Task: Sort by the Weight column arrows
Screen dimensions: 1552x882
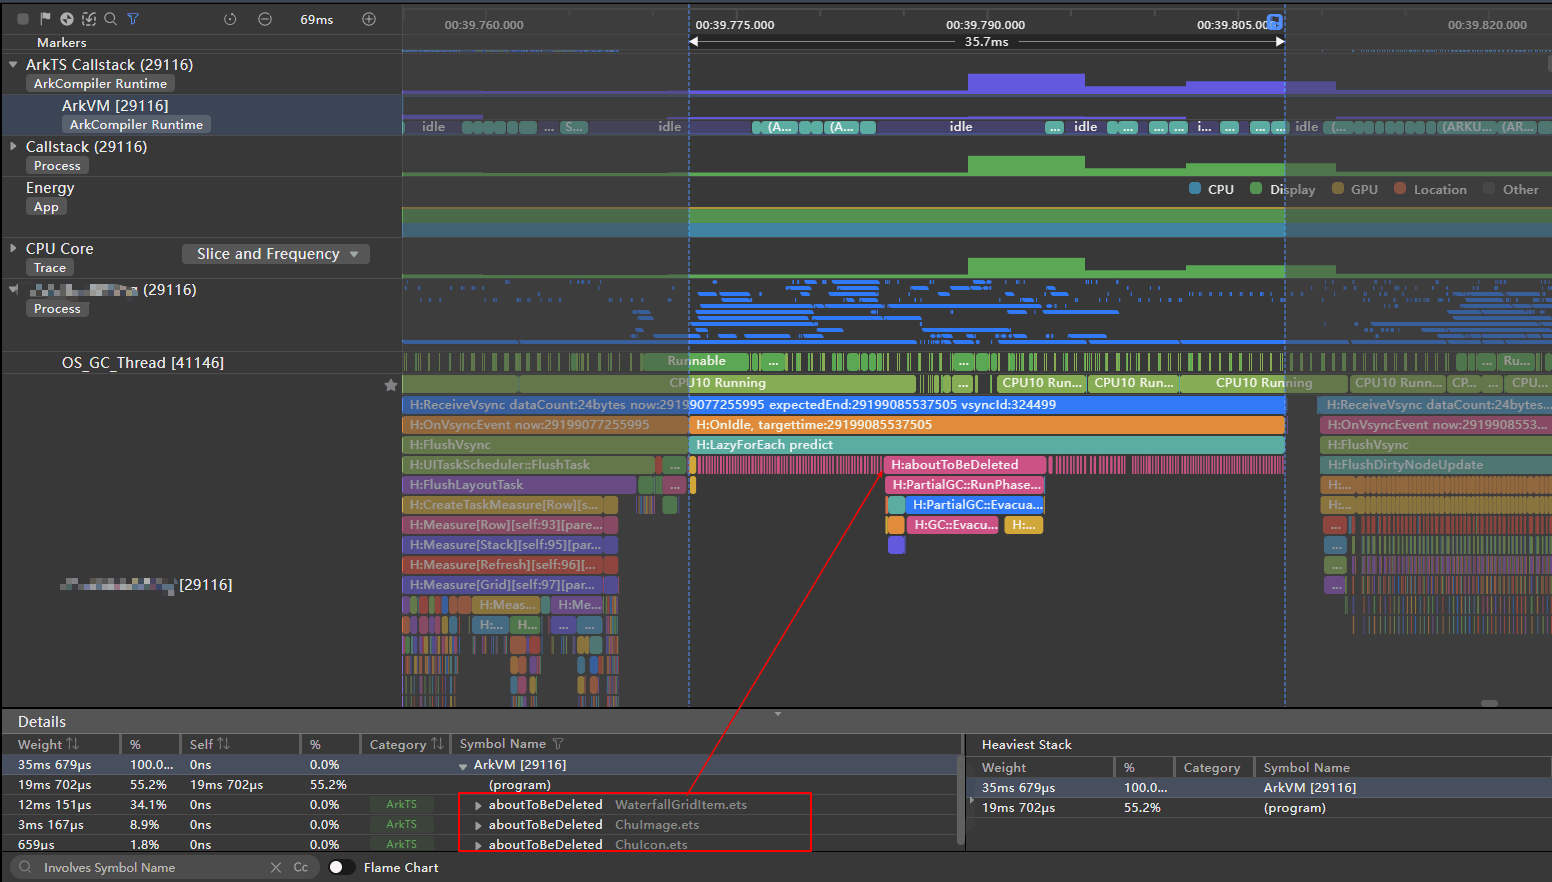Action: 72,744
